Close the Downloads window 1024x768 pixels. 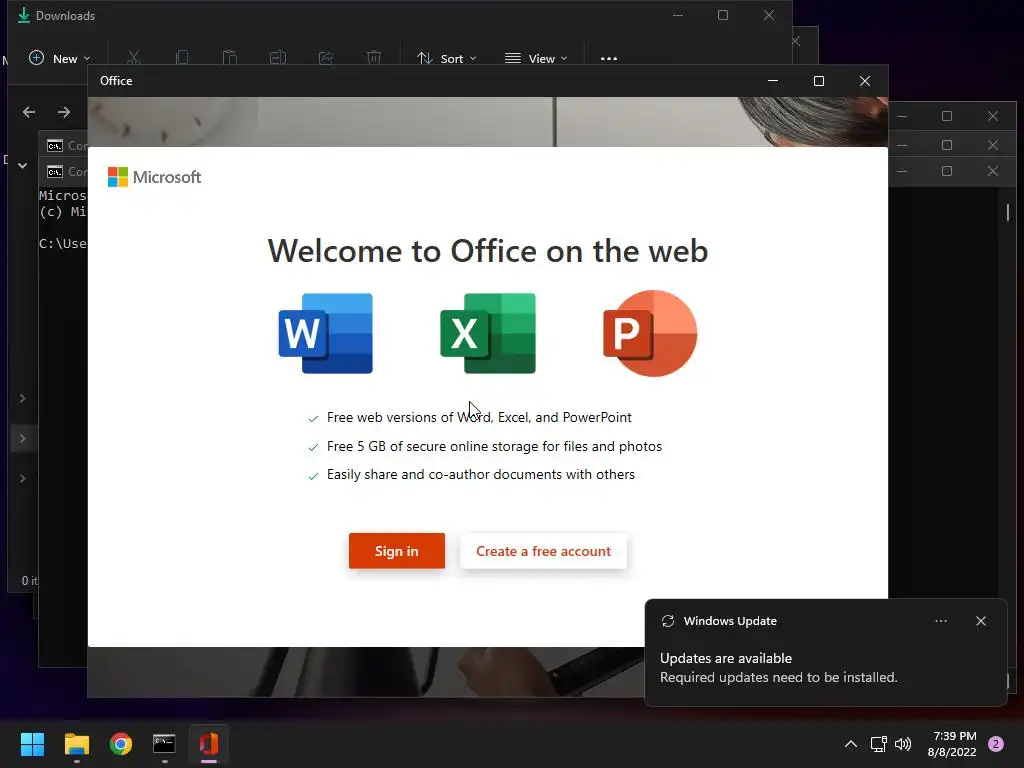click(769, 15)
